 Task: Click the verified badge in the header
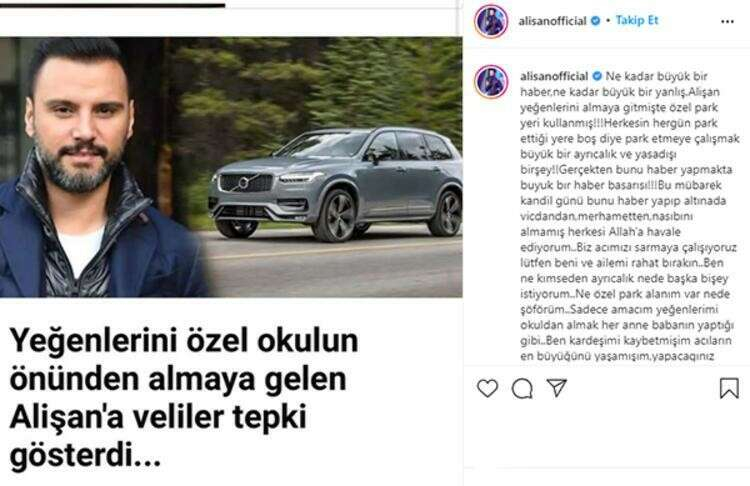click(x=596, y=21)
